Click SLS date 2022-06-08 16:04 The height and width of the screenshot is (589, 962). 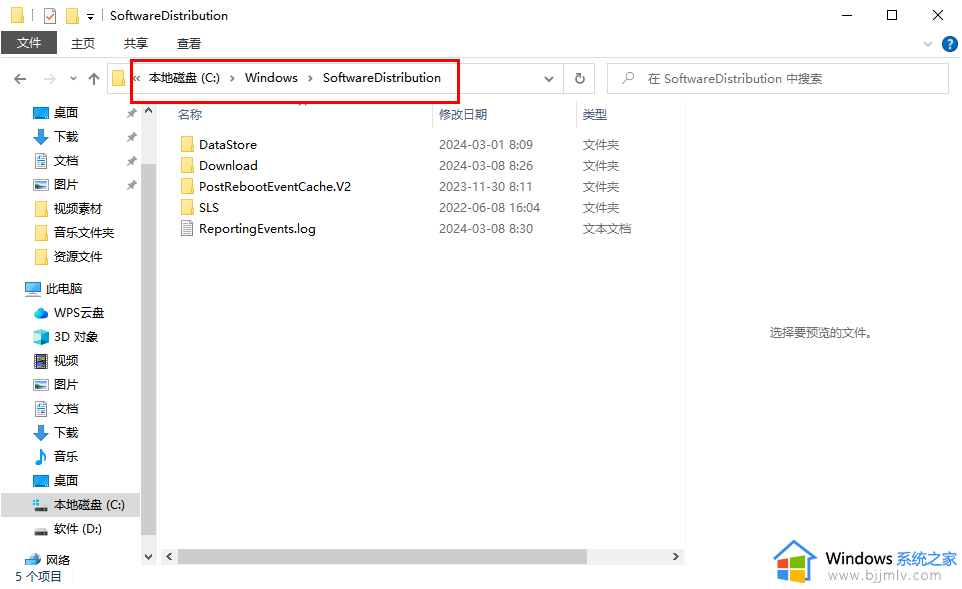click(x=490, y=207)
